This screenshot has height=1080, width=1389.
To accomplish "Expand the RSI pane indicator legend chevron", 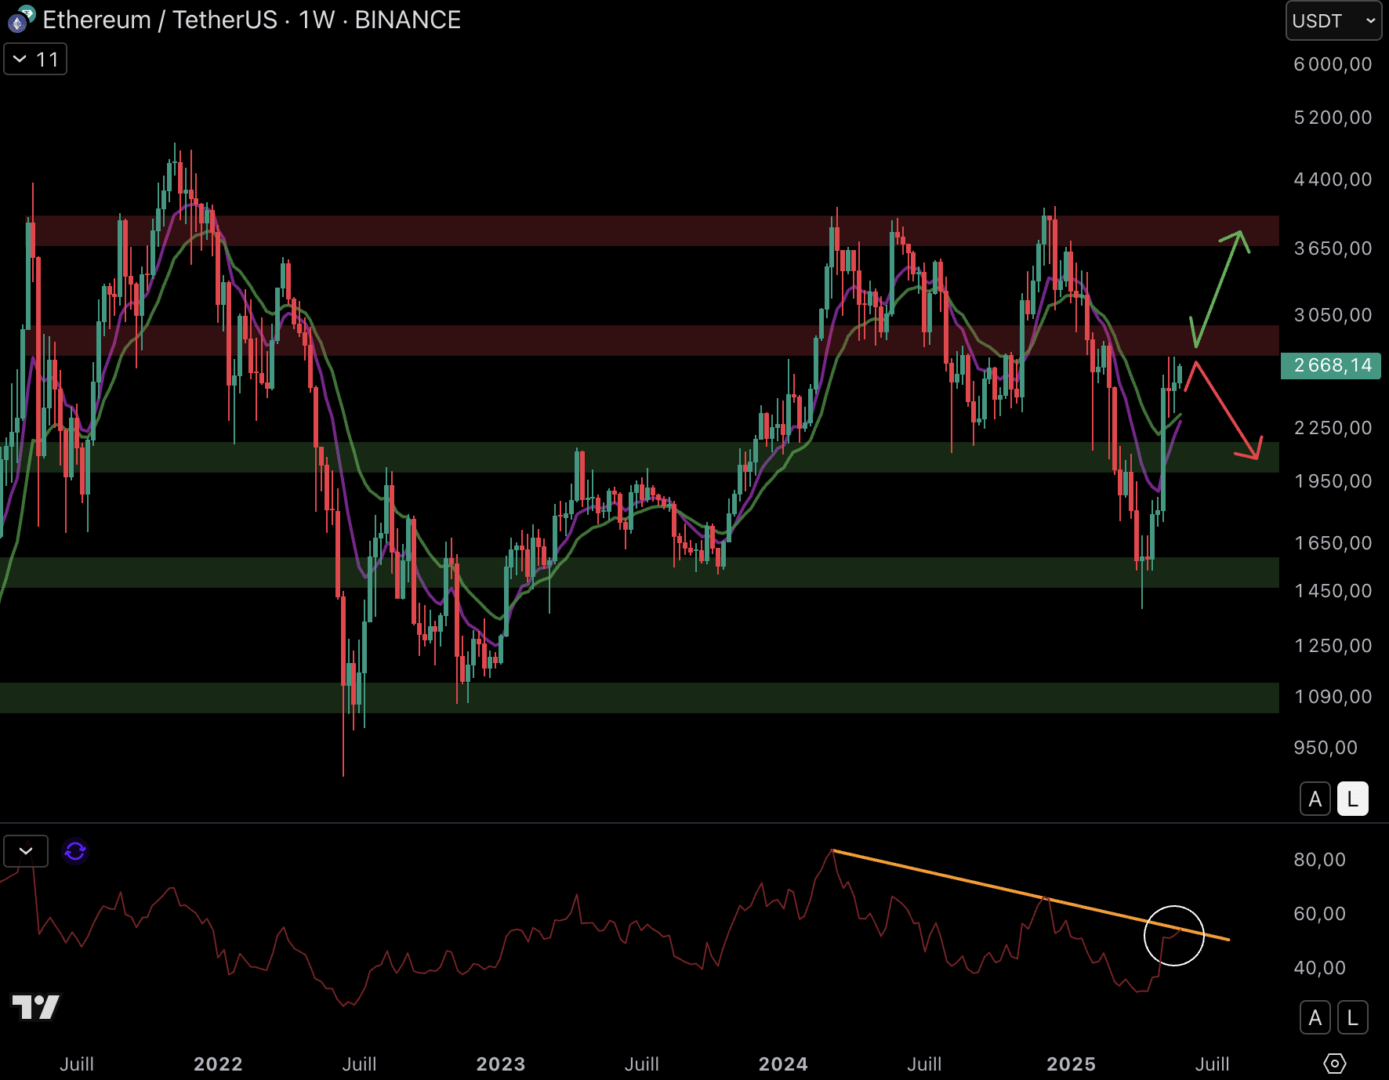I will pyautogui.click(x=26, y=851).
